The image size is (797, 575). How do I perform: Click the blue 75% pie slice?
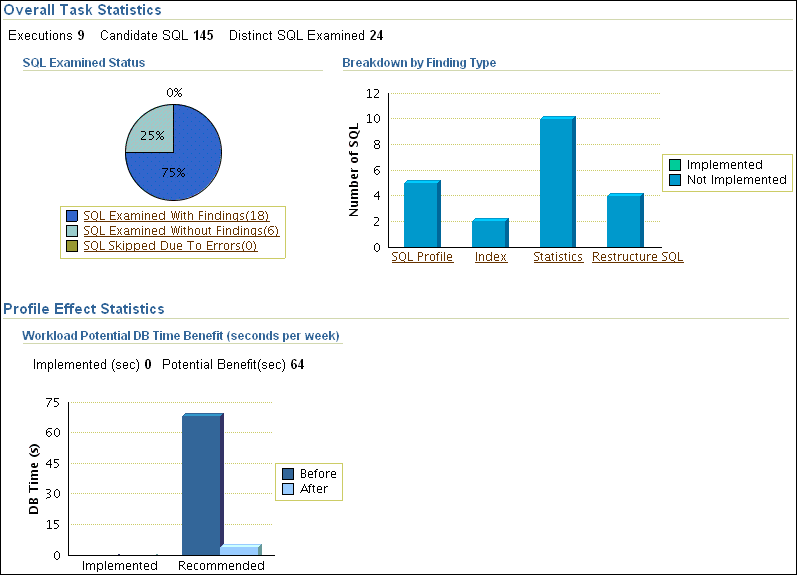coord(184,165)
